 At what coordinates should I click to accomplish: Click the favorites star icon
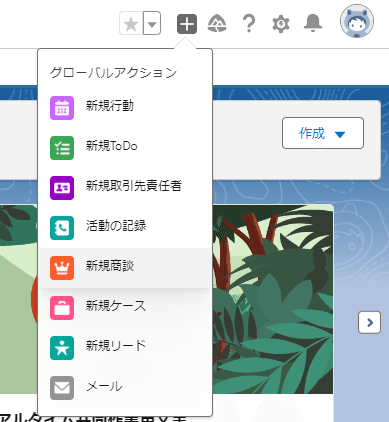(131, 24)
